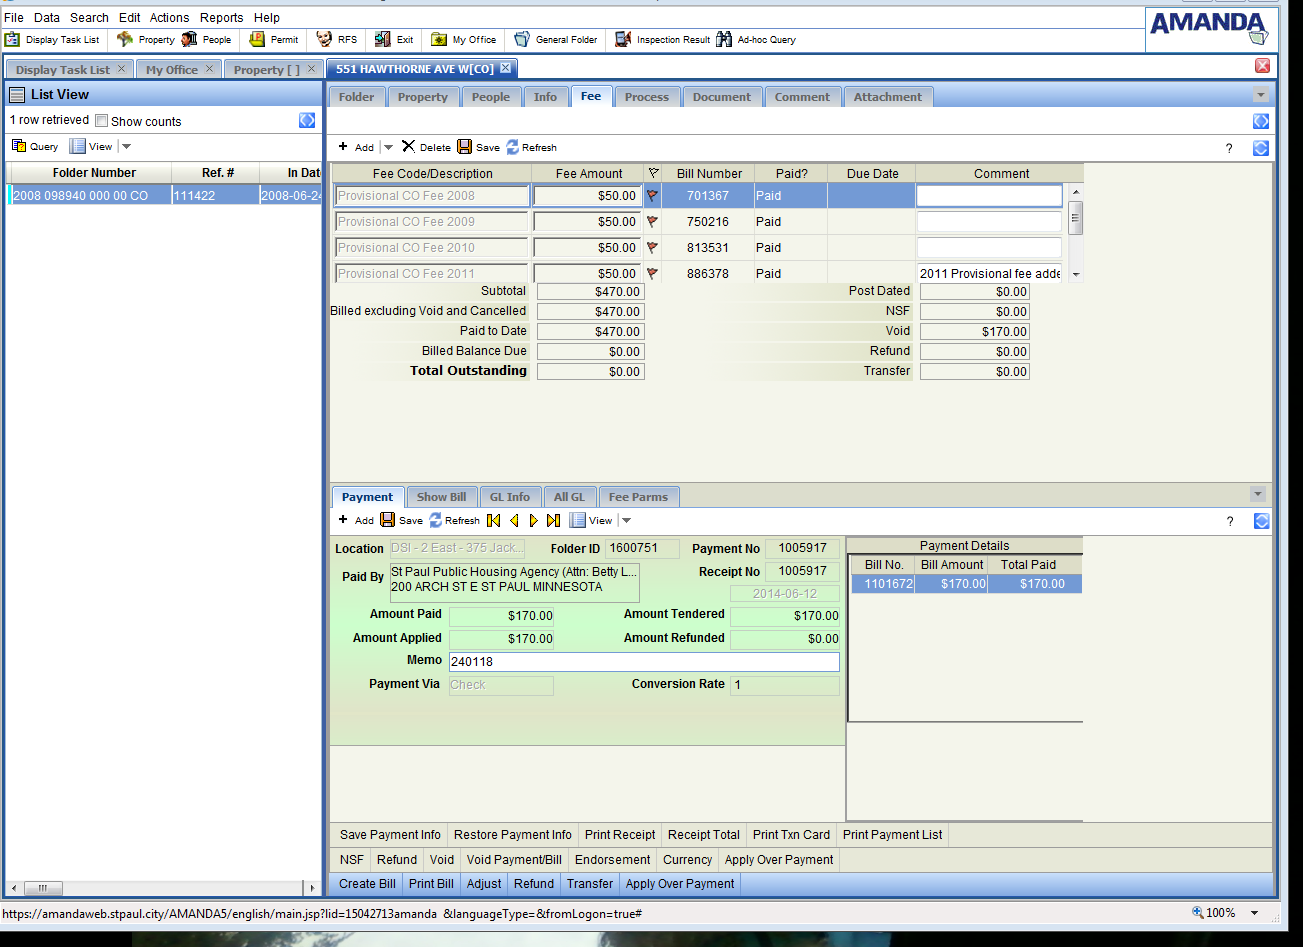Click the Print Receipt button
This screenshot has height=947, width=1303.
pos(620,835)
